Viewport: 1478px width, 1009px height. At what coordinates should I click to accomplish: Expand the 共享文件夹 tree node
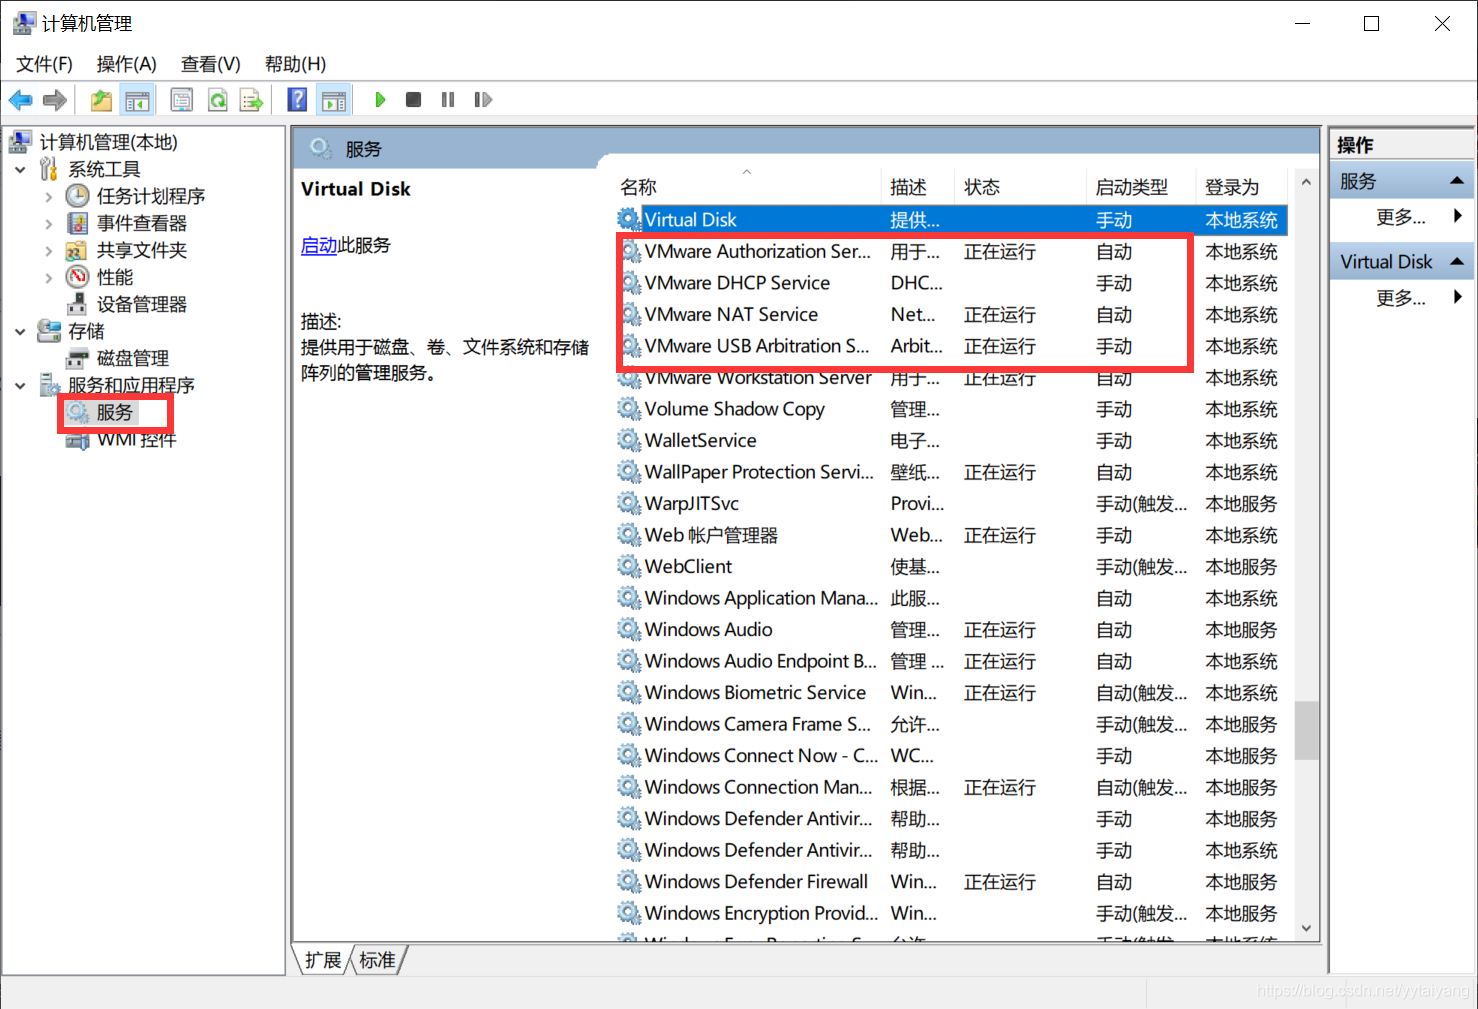(48, 251)
